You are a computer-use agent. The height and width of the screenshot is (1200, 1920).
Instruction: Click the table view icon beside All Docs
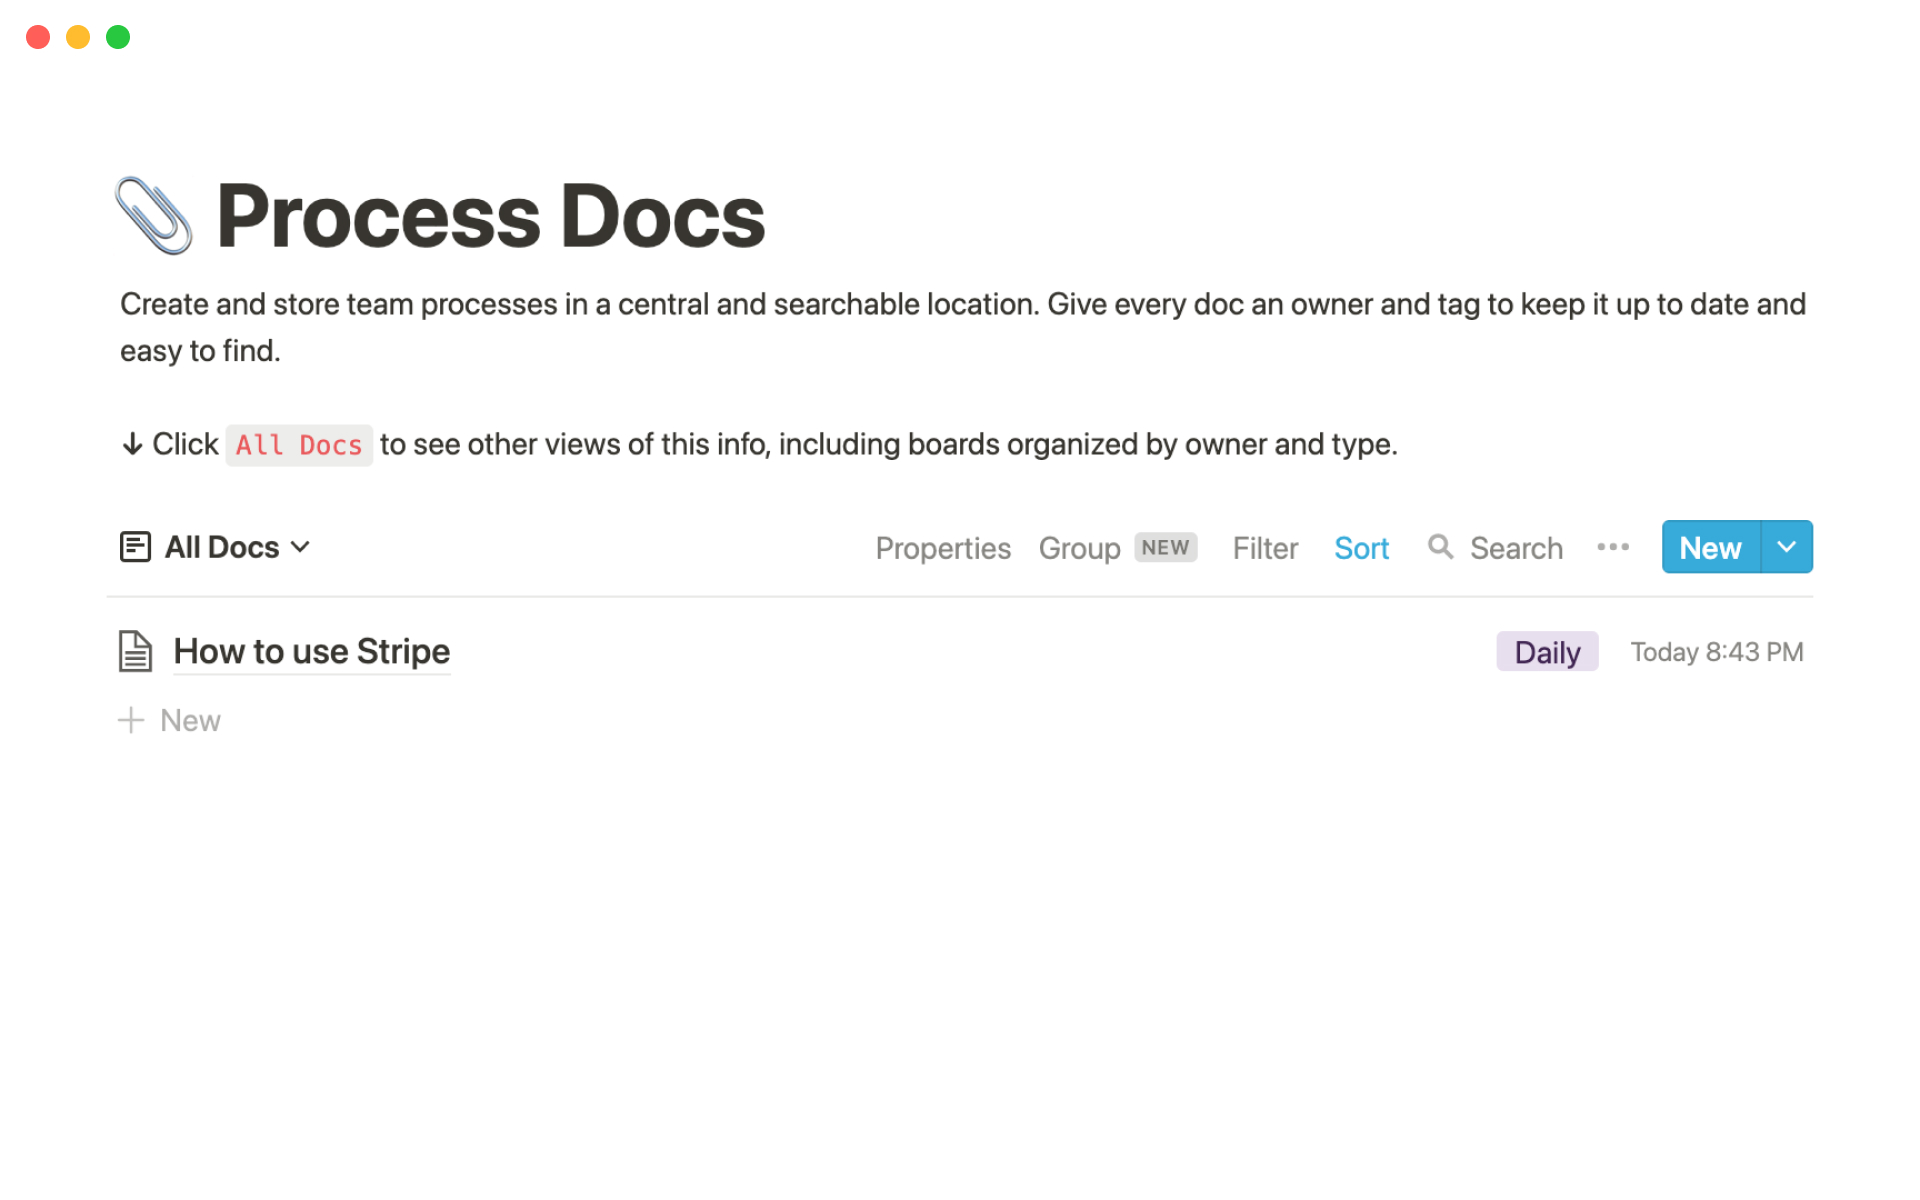[135, 547]
